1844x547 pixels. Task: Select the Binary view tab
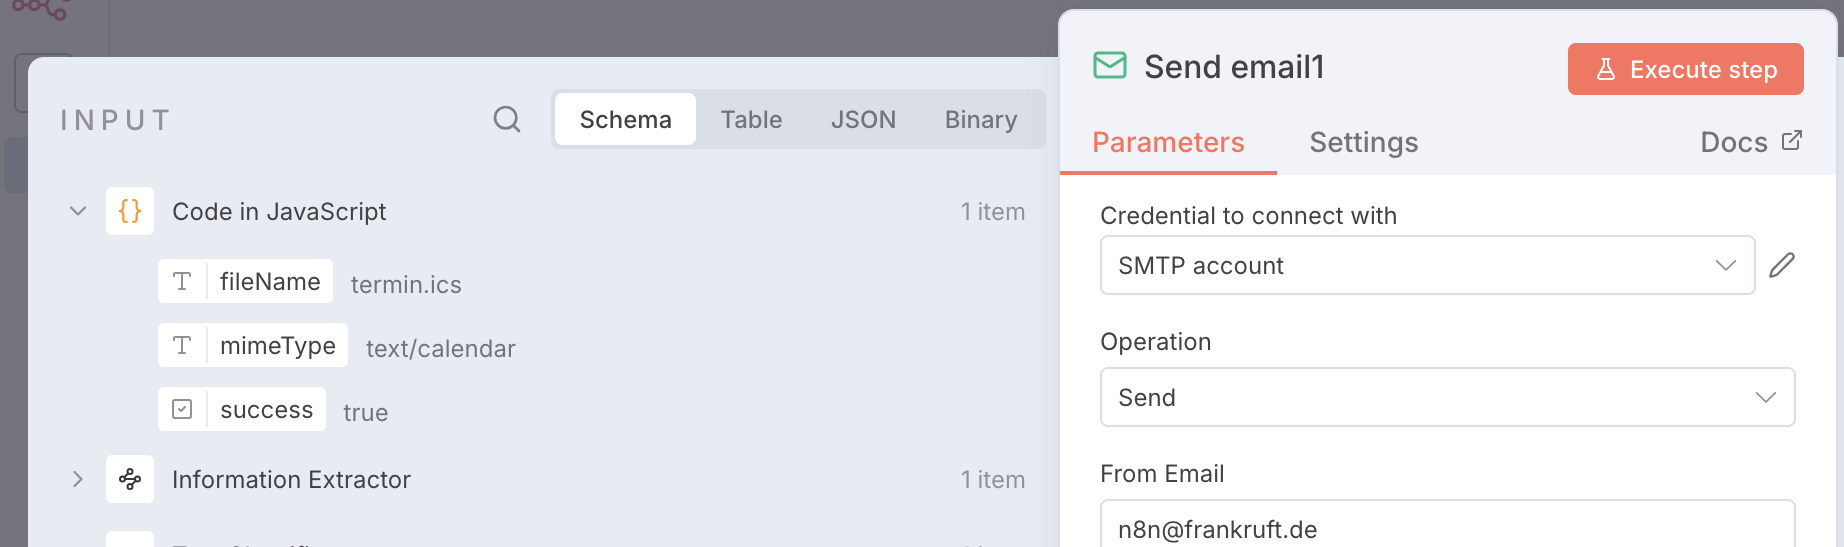(980, 120)
